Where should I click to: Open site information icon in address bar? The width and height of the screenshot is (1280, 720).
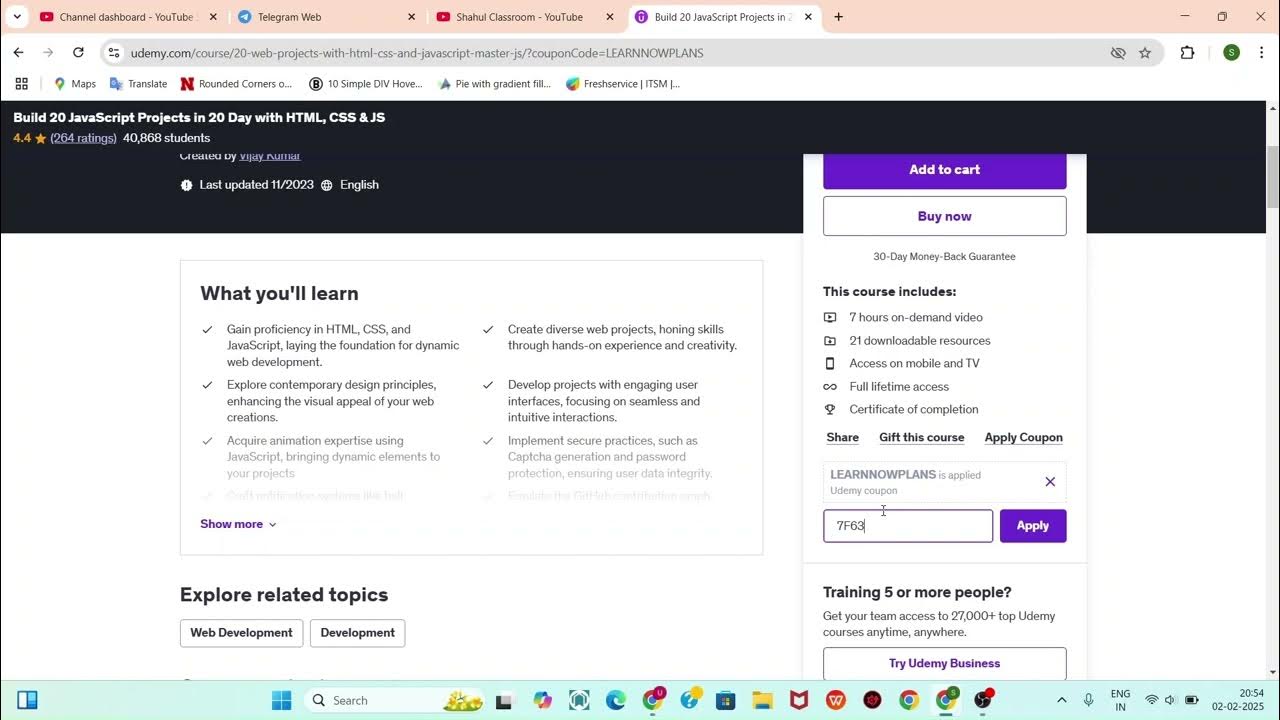[114, 53]
